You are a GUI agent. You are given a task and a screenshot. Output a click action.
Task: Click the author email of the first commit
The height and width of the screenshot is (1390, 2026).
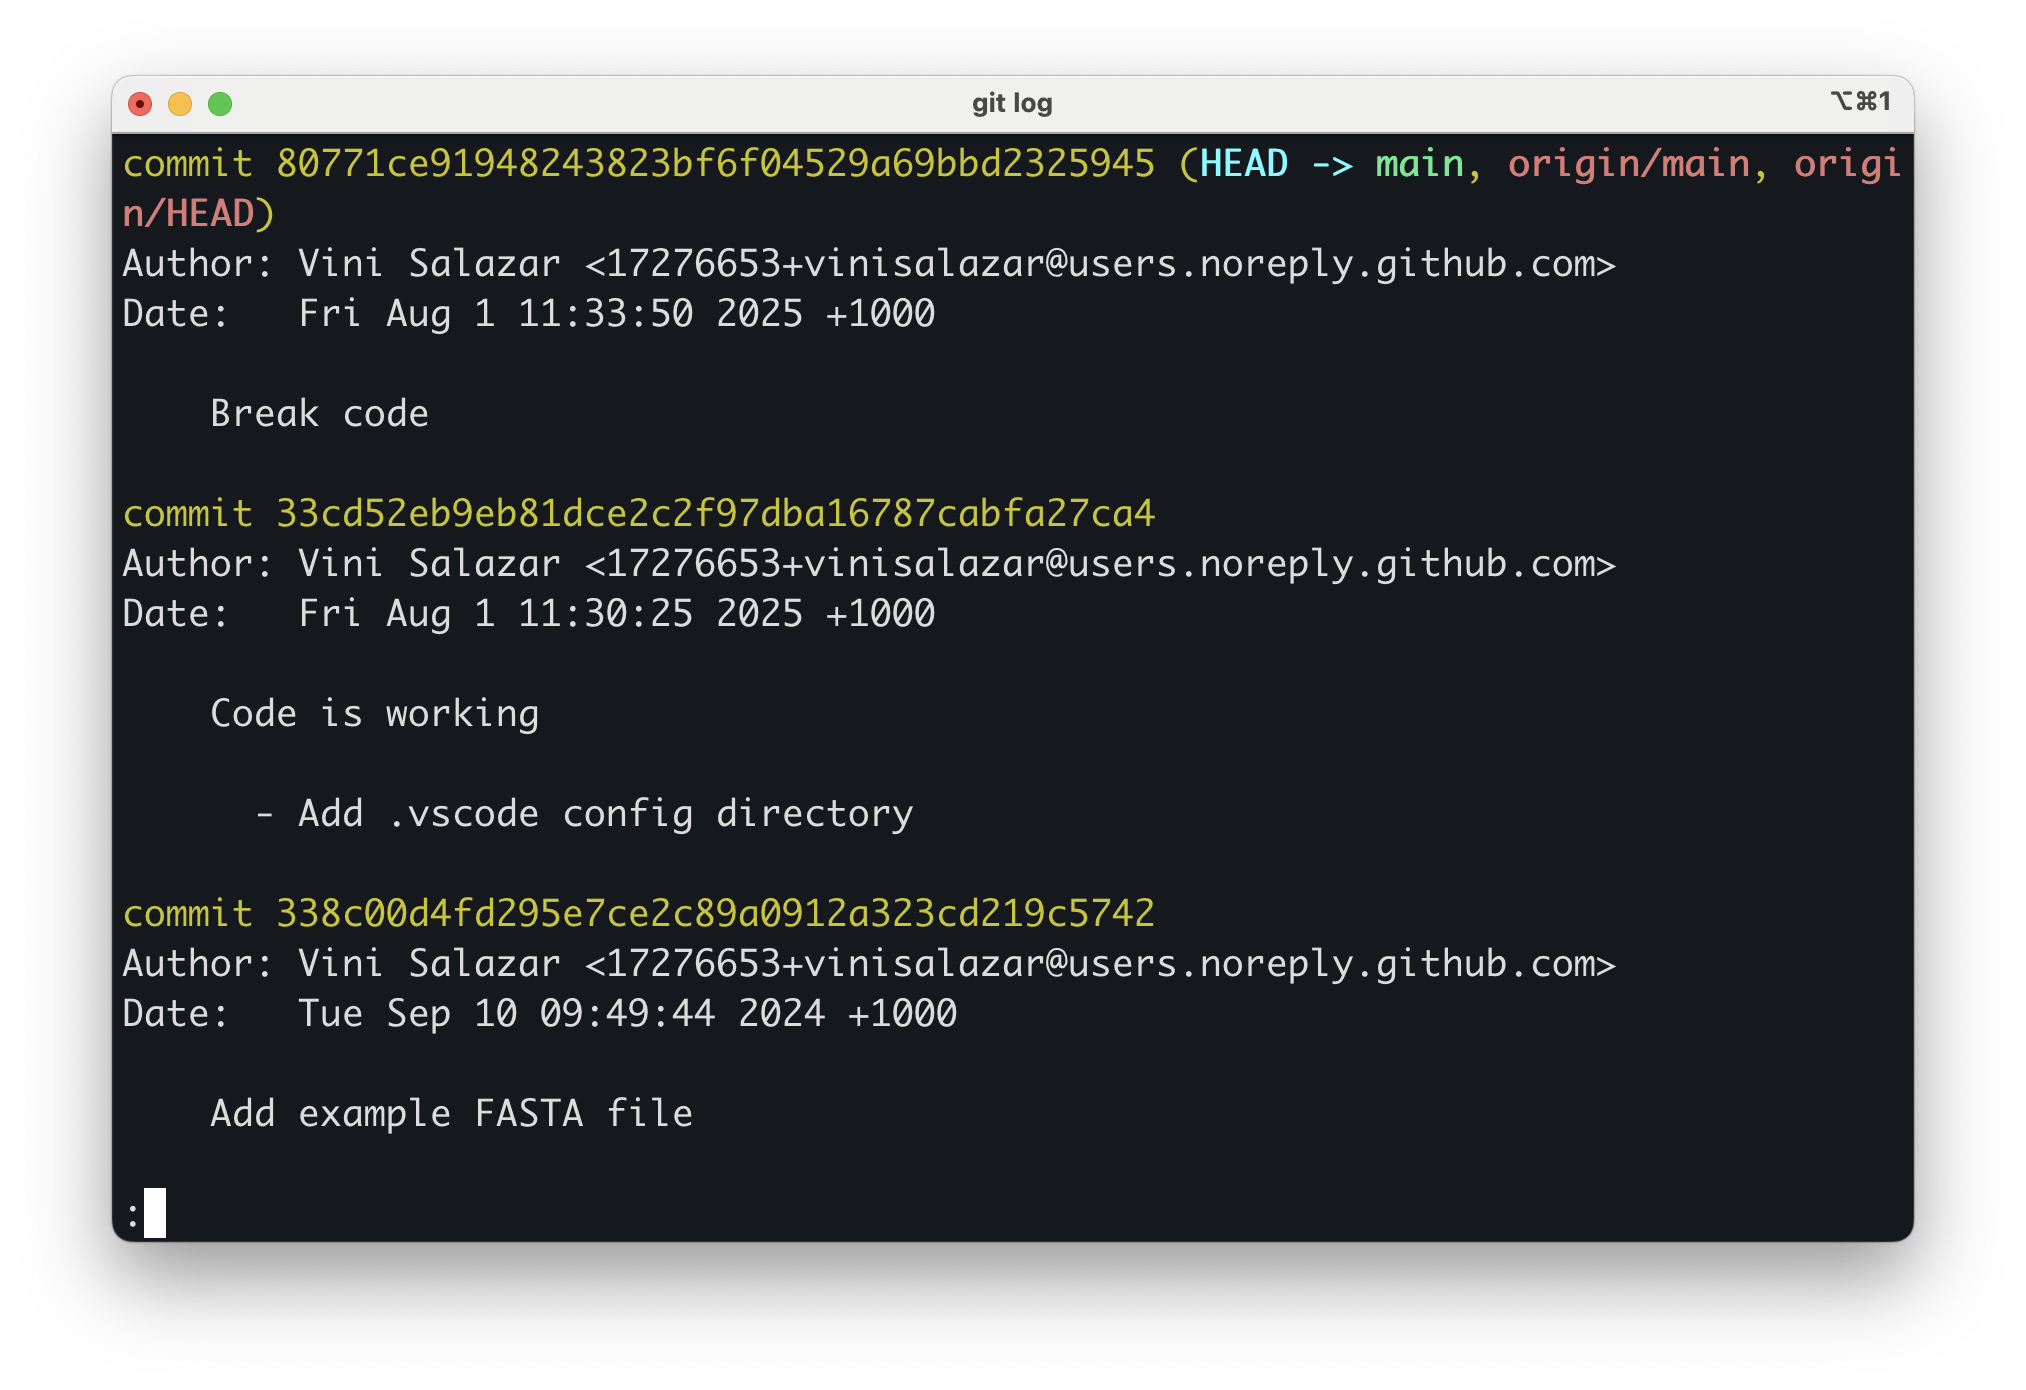coord(1100,264)
